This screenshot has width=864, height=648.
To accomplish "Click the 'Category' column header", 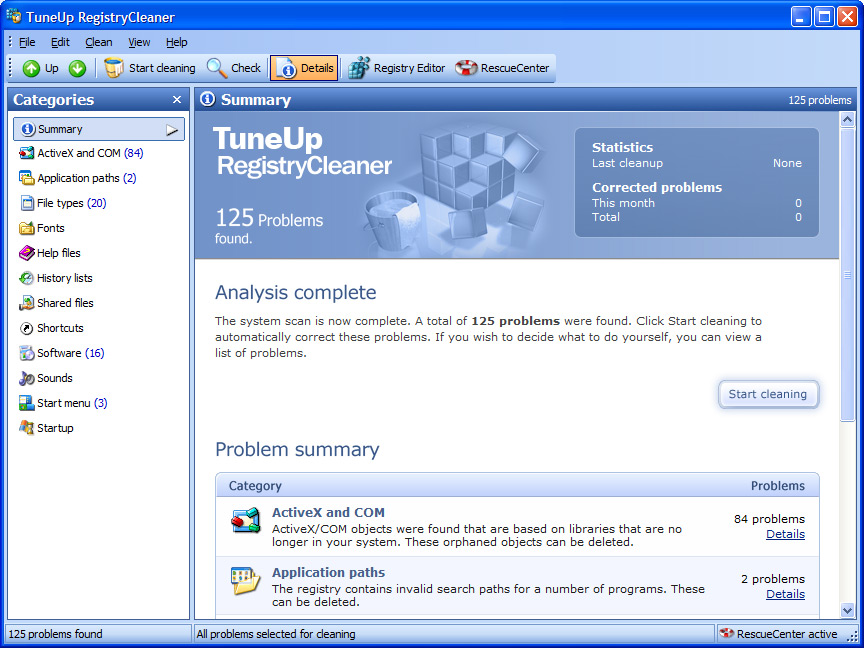I will click(255, 486).
